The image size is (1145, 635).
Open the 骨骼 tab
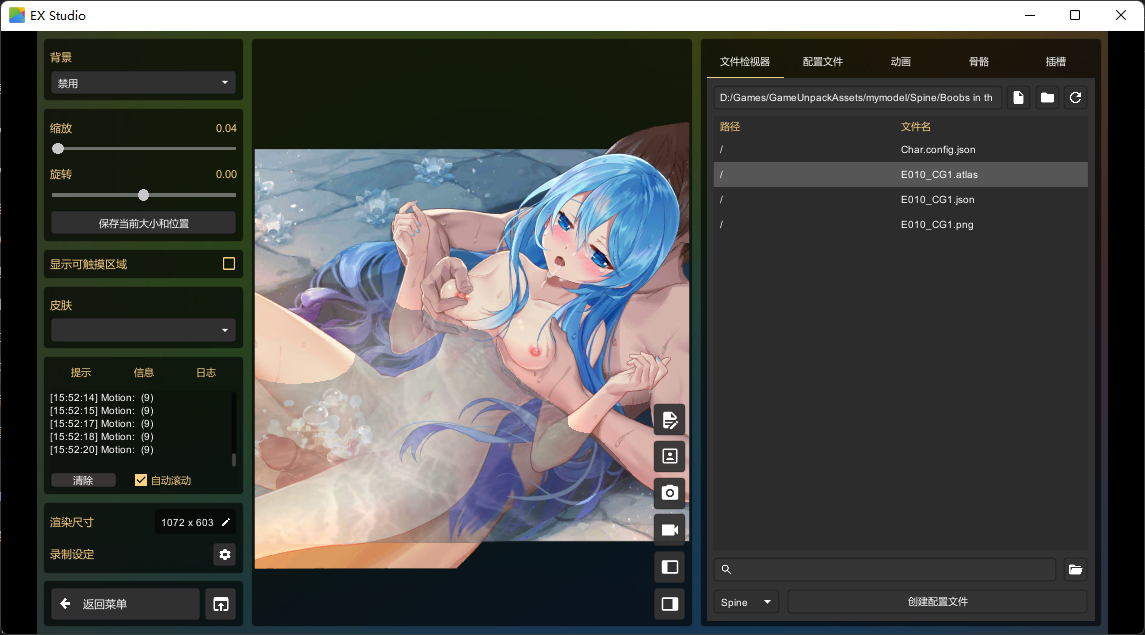pos(979,62)
